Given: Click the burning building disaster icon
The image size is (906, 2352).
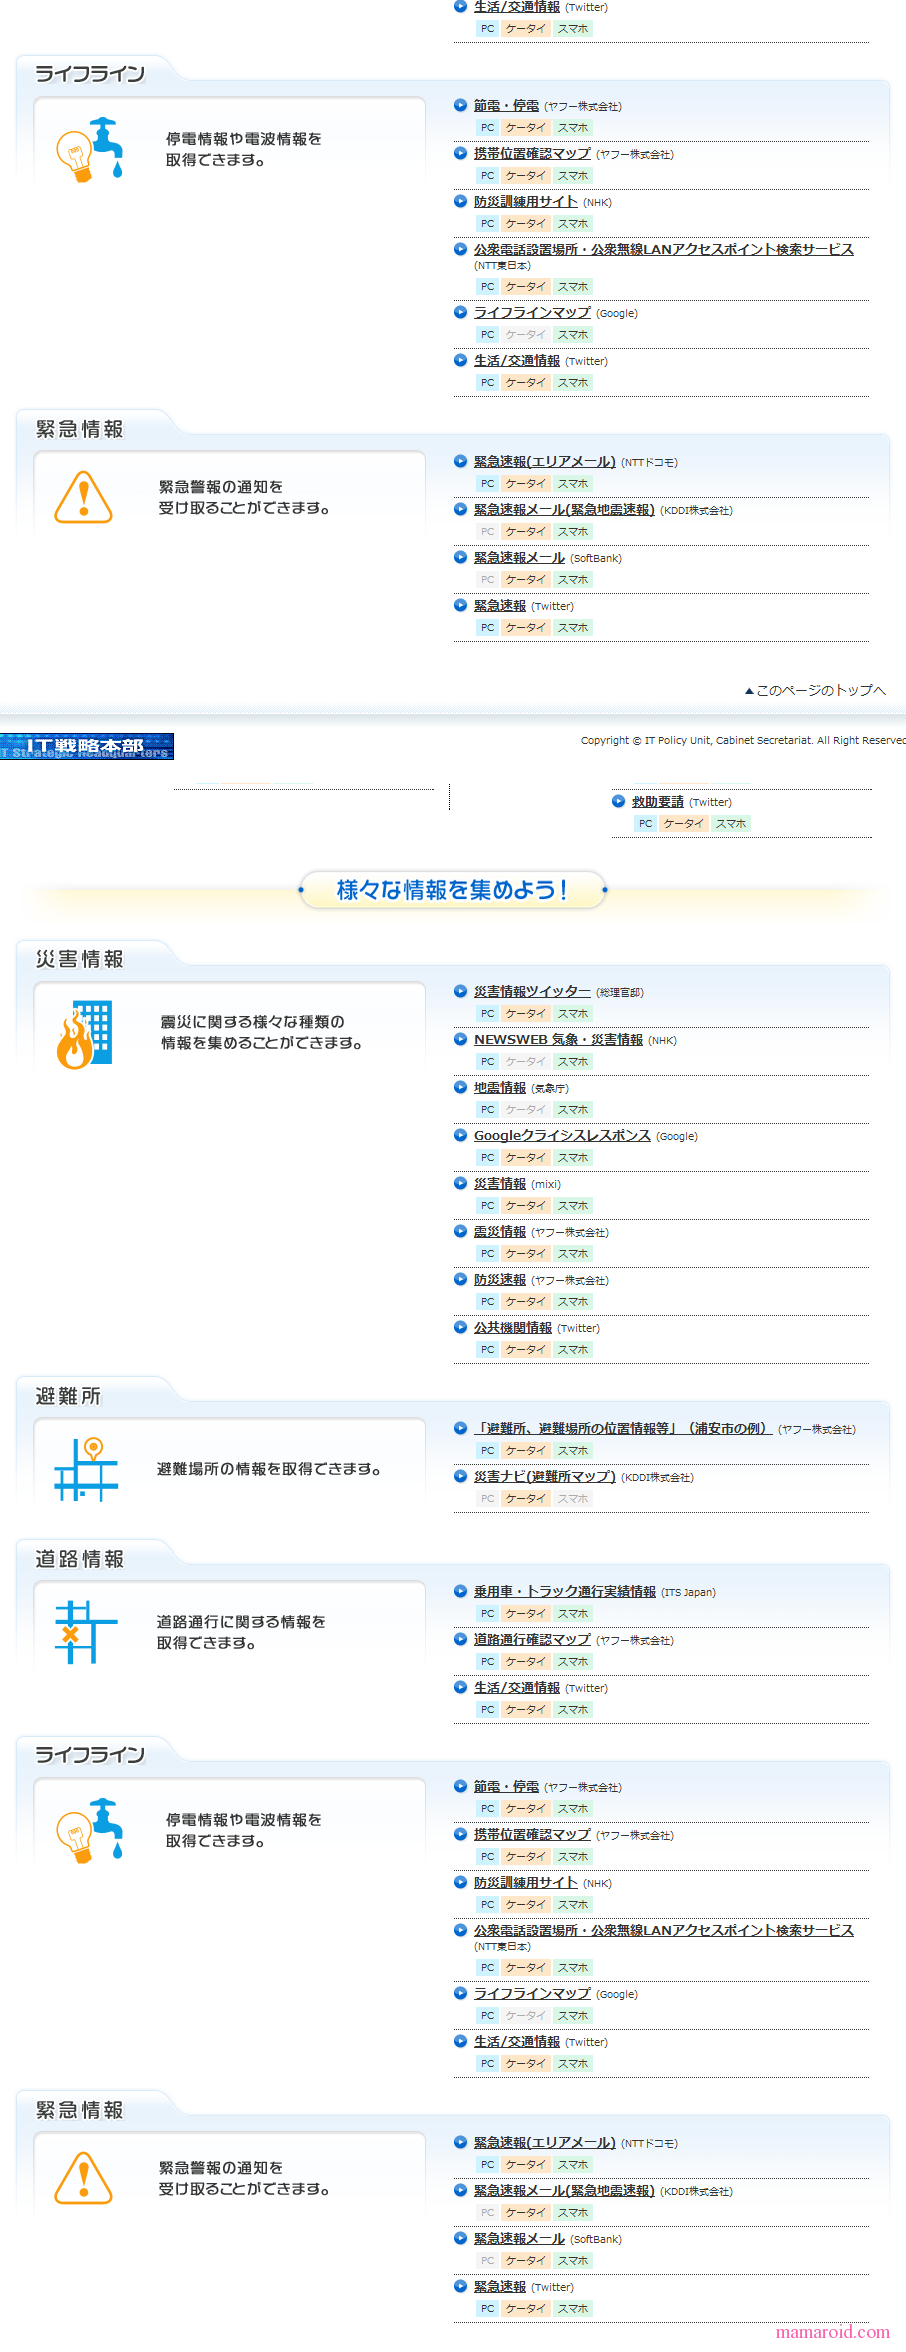Looking at the screenshot, I should click(x=84, y=1034).
